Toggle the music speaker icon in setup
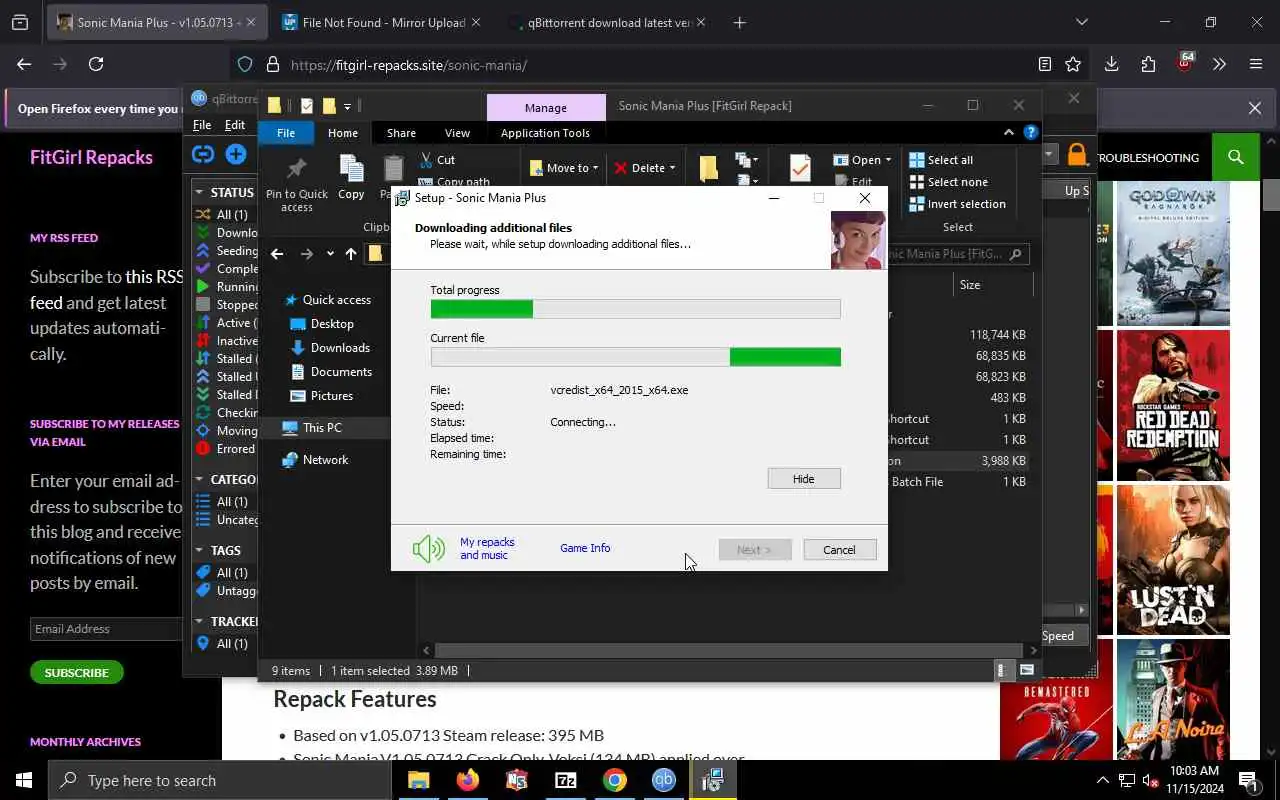 pos(428,548)
